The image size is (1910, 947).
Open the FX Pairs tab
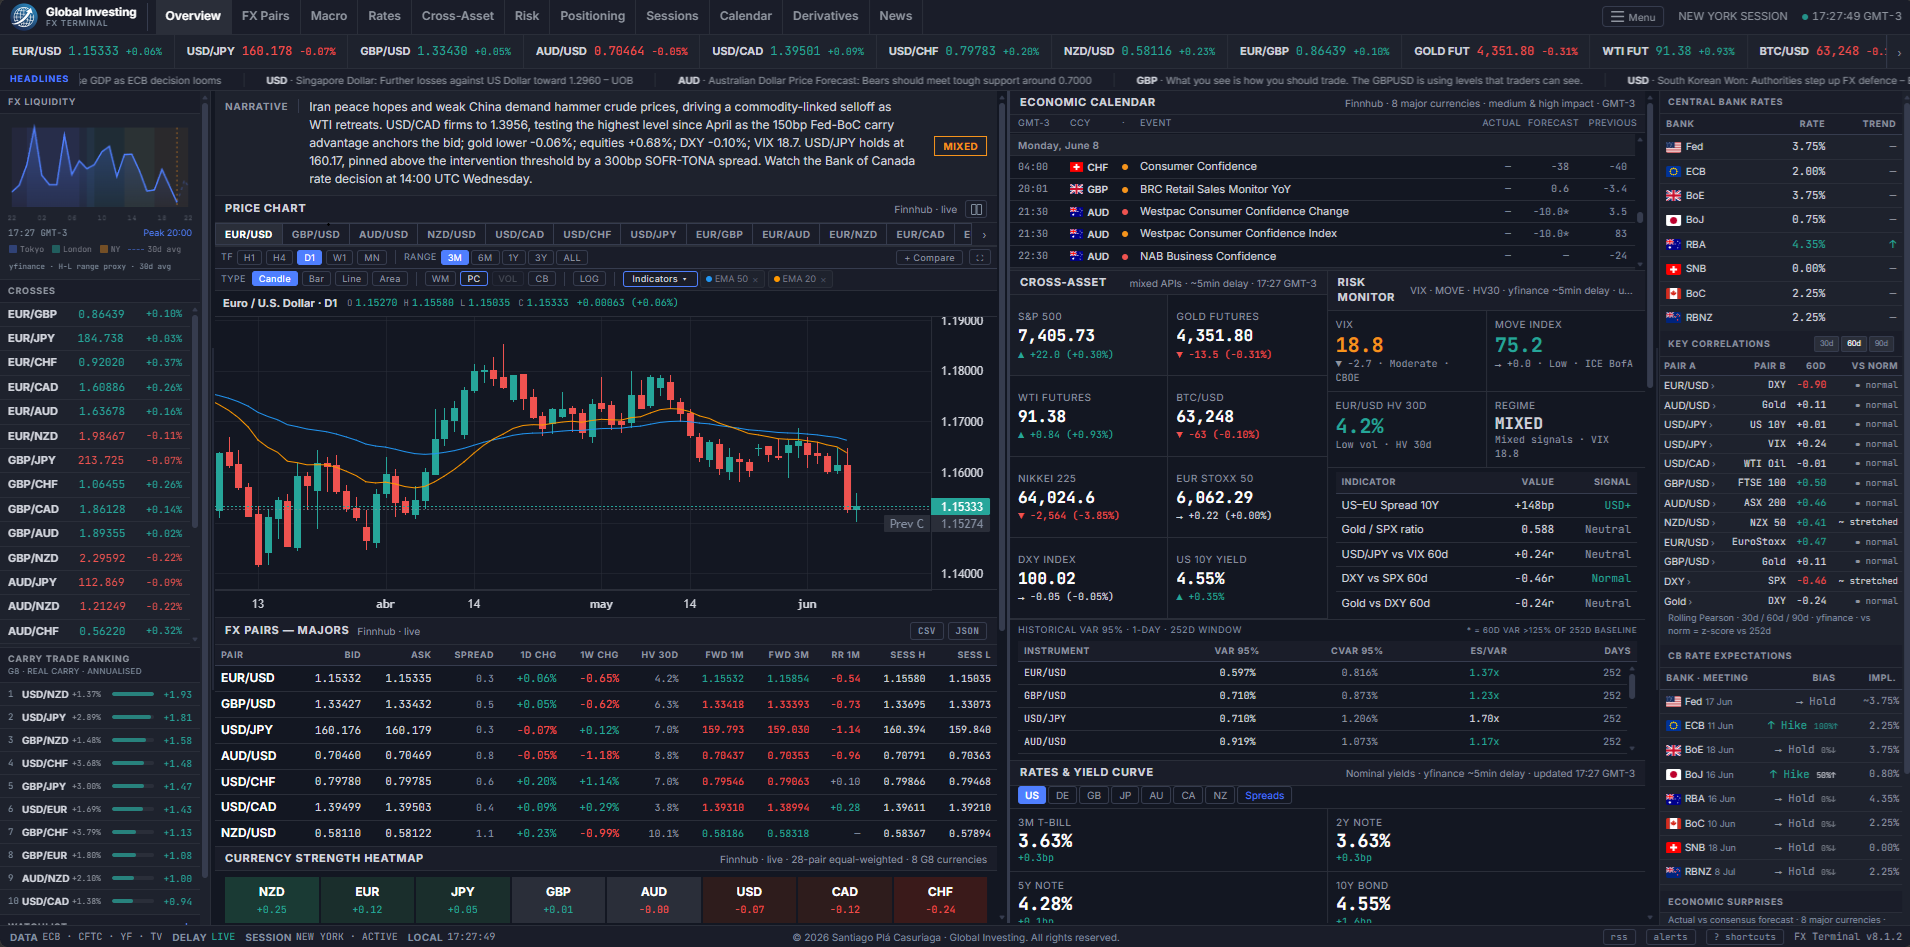pos(265,16)
